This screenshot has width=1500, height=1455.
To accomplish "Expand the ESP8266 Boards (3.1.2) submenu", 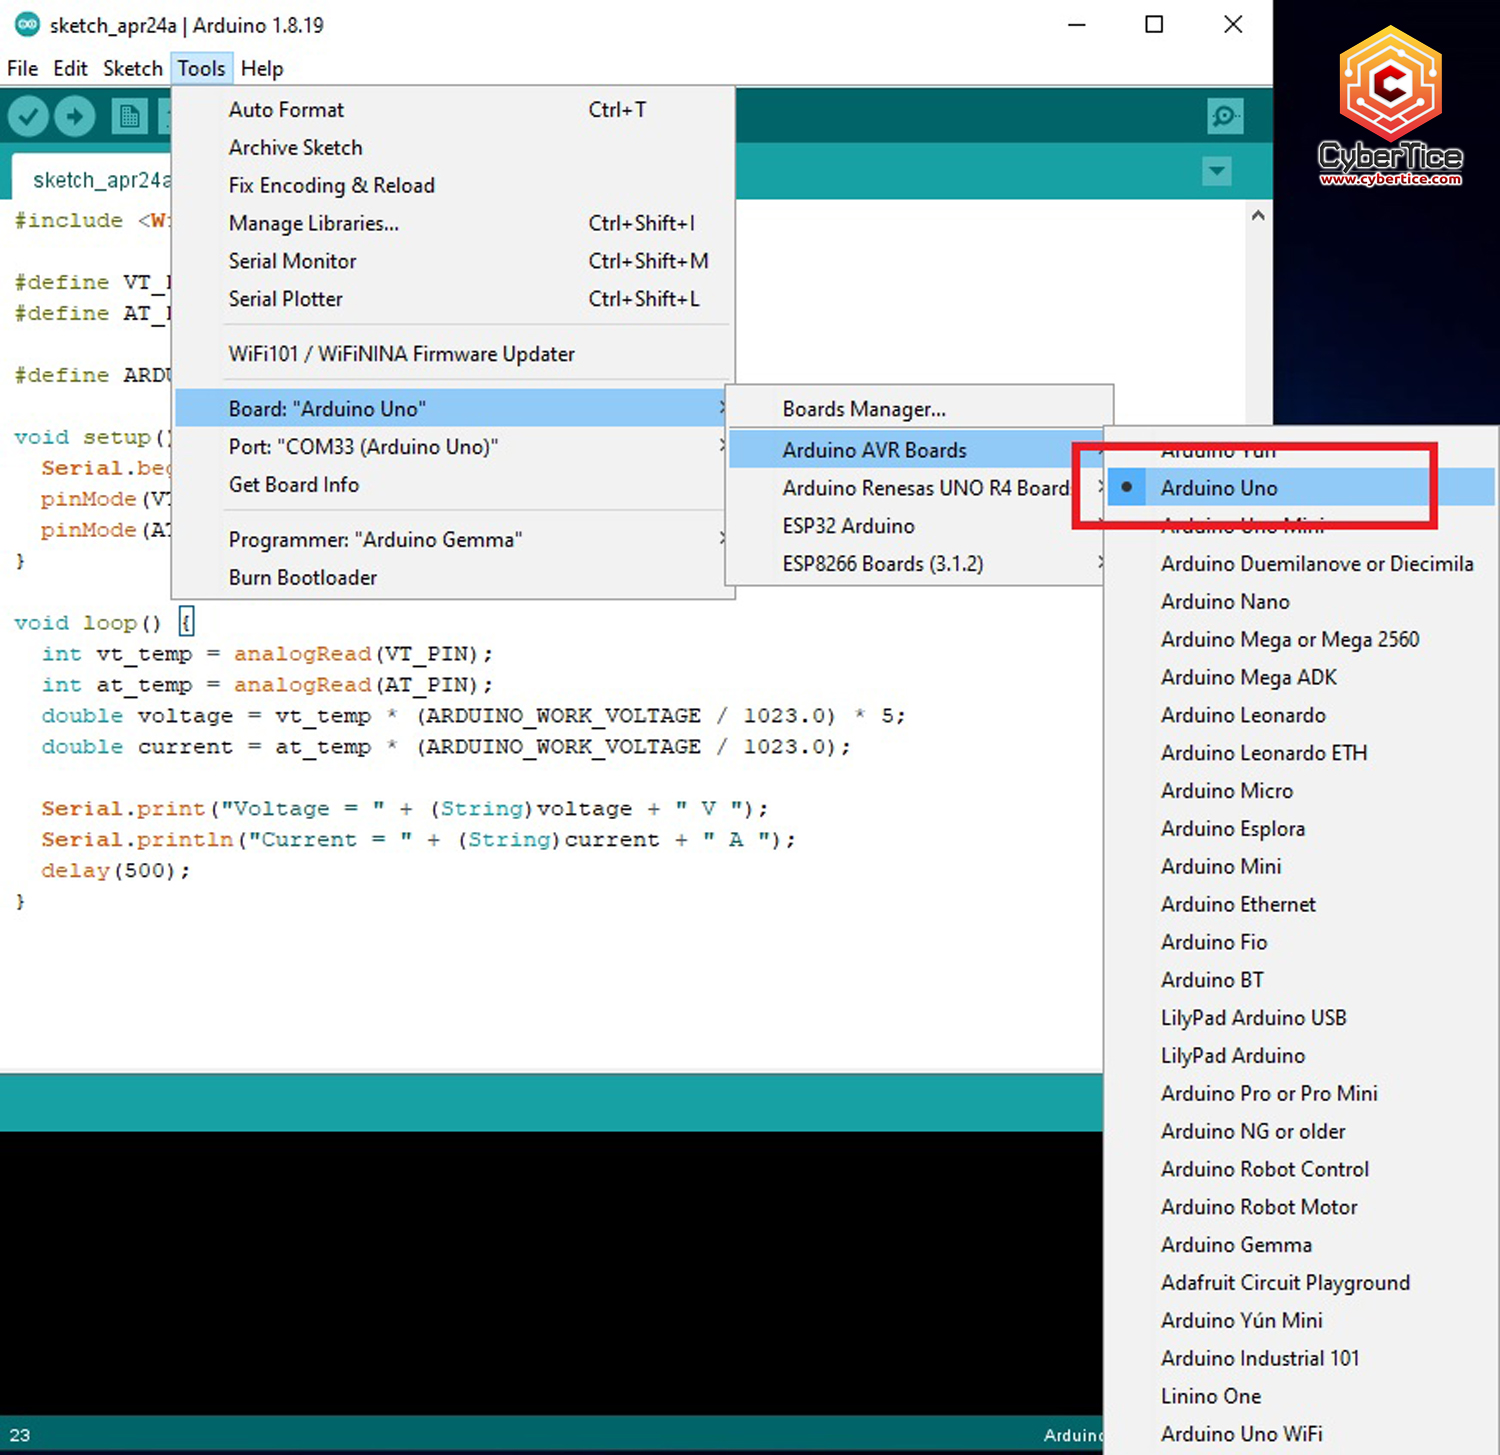I will click(883, 564).
